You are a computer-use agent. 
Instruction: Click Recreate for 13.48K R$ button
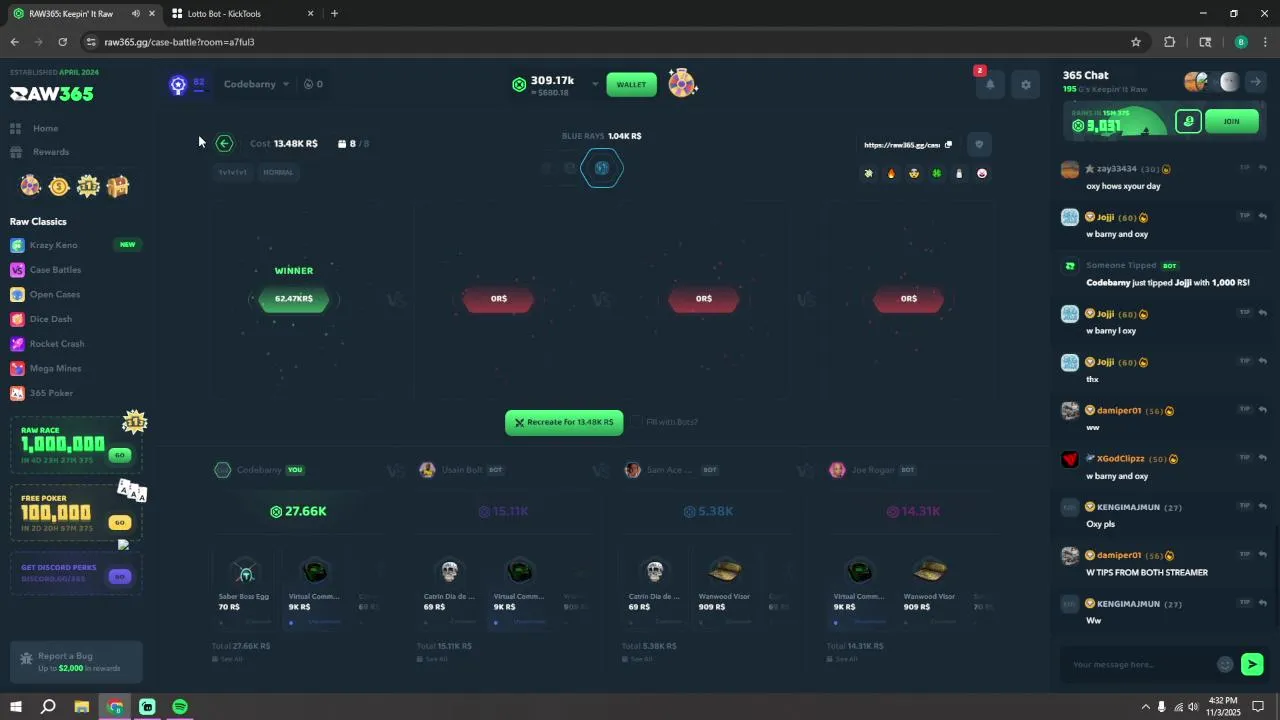[x=564, y=422]
